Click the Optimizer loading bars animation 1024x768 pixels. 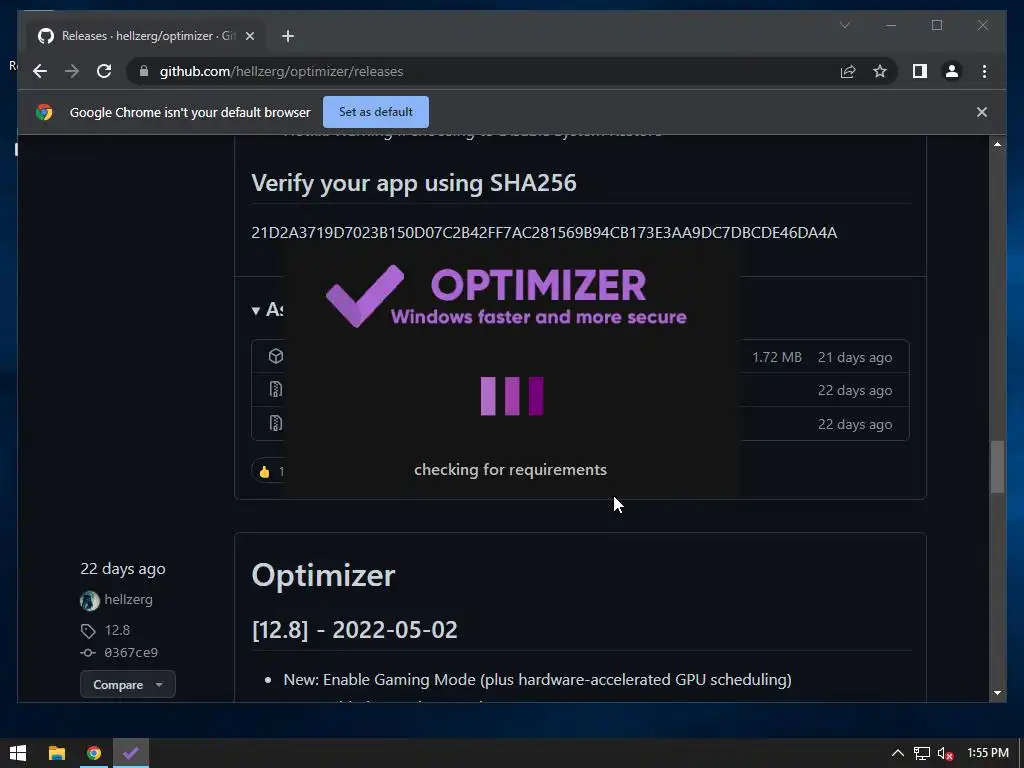tap(512, 396)
